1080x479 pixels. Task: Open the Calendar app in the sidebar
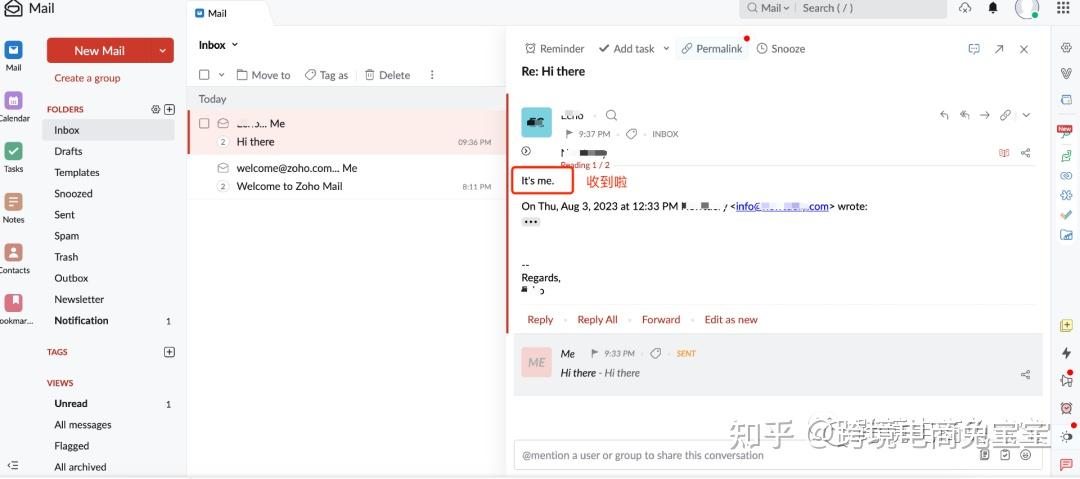tap(13, 101)
